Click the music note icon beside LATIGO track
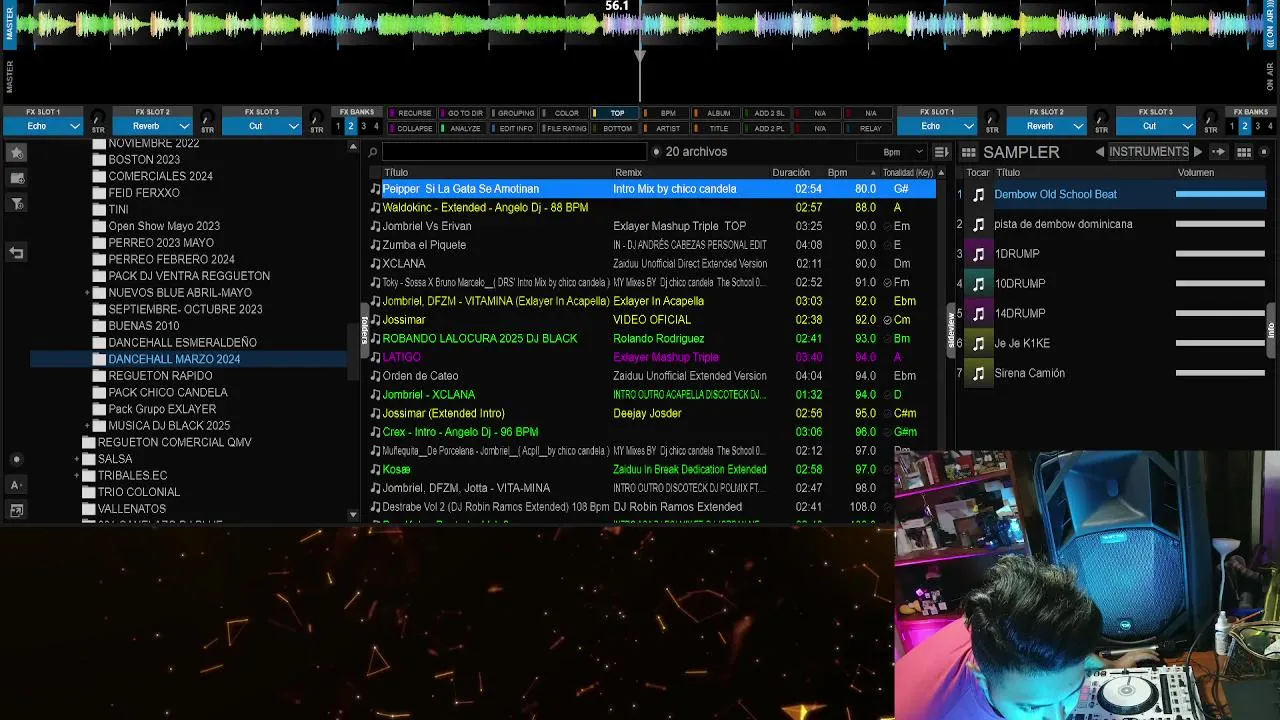This screenshot has width=1280, height=720. point(375,357)
